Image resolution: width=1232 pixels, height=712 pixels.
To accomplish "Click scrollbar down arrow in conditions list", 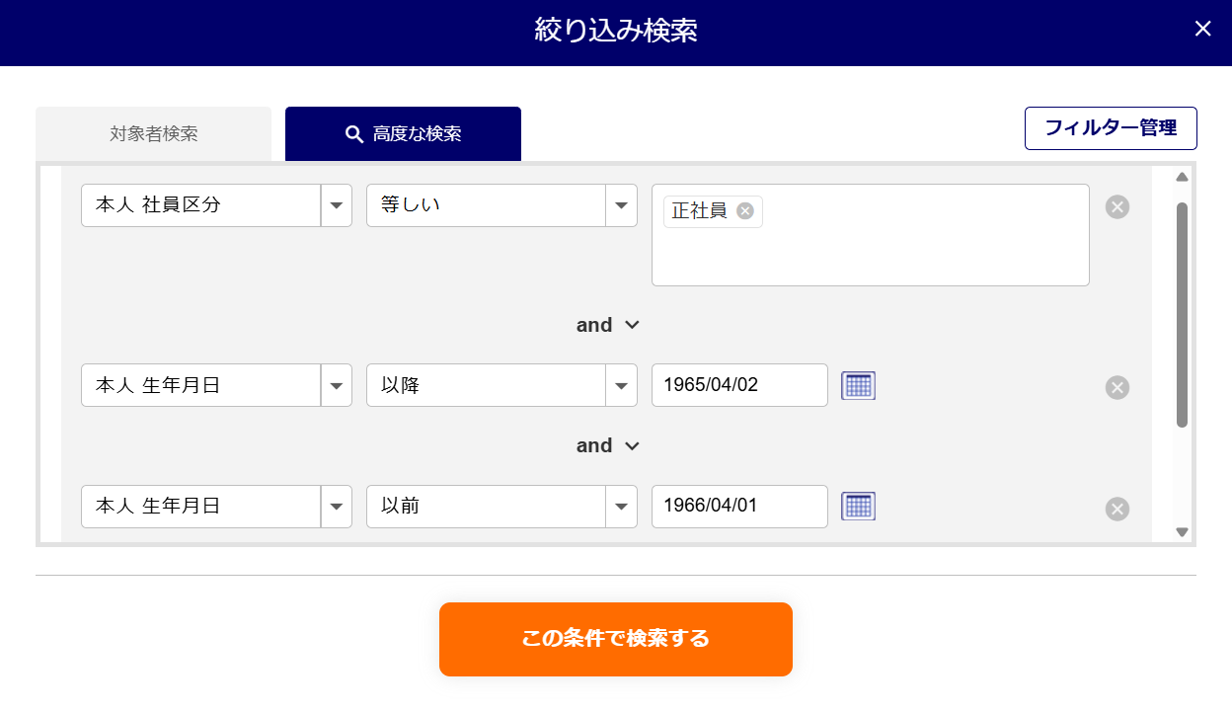I will pyautogui.click(x=1182, y=533).
